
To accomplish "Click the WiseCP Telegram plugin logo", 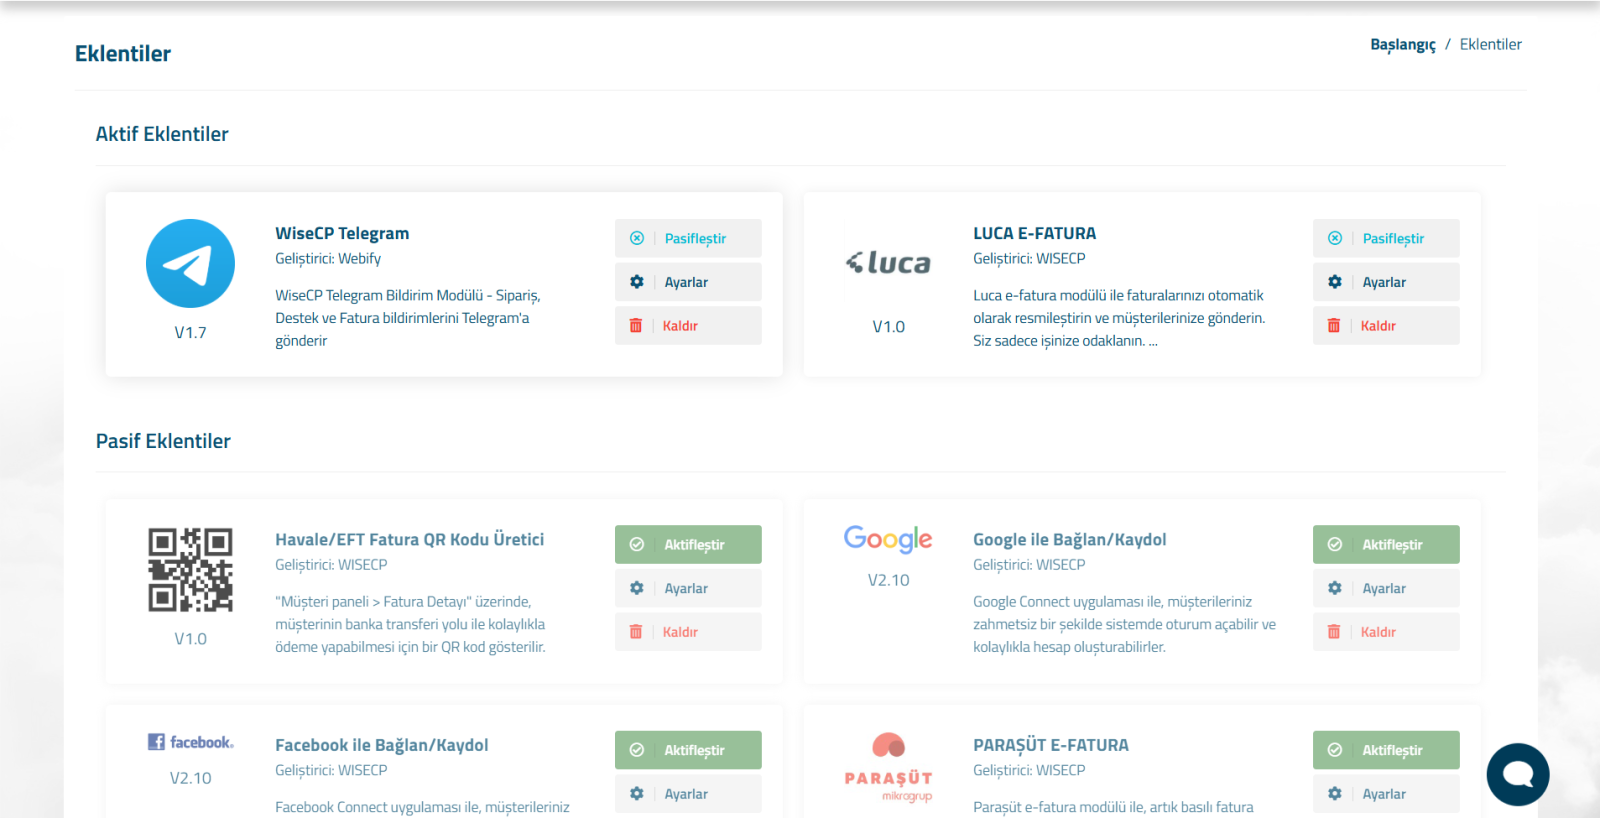I will [x=190, y=263].
